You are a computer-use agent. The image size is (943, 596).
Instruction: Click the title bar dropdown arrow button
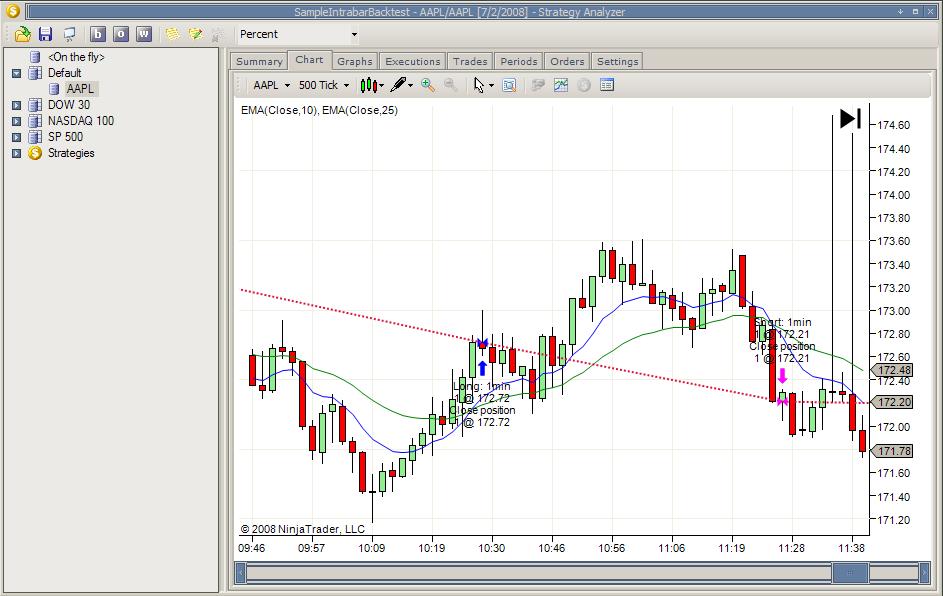pyautogui.click(x=900, y=11)
